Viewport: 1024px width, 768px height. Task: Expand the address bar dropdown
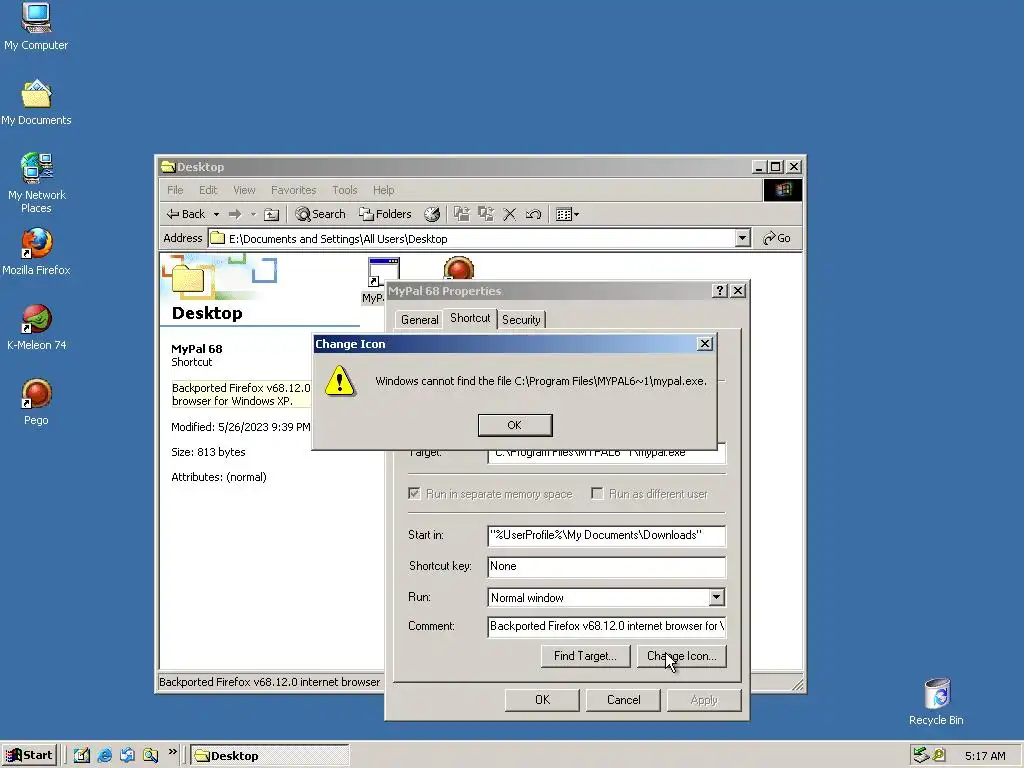coord(742,238)
